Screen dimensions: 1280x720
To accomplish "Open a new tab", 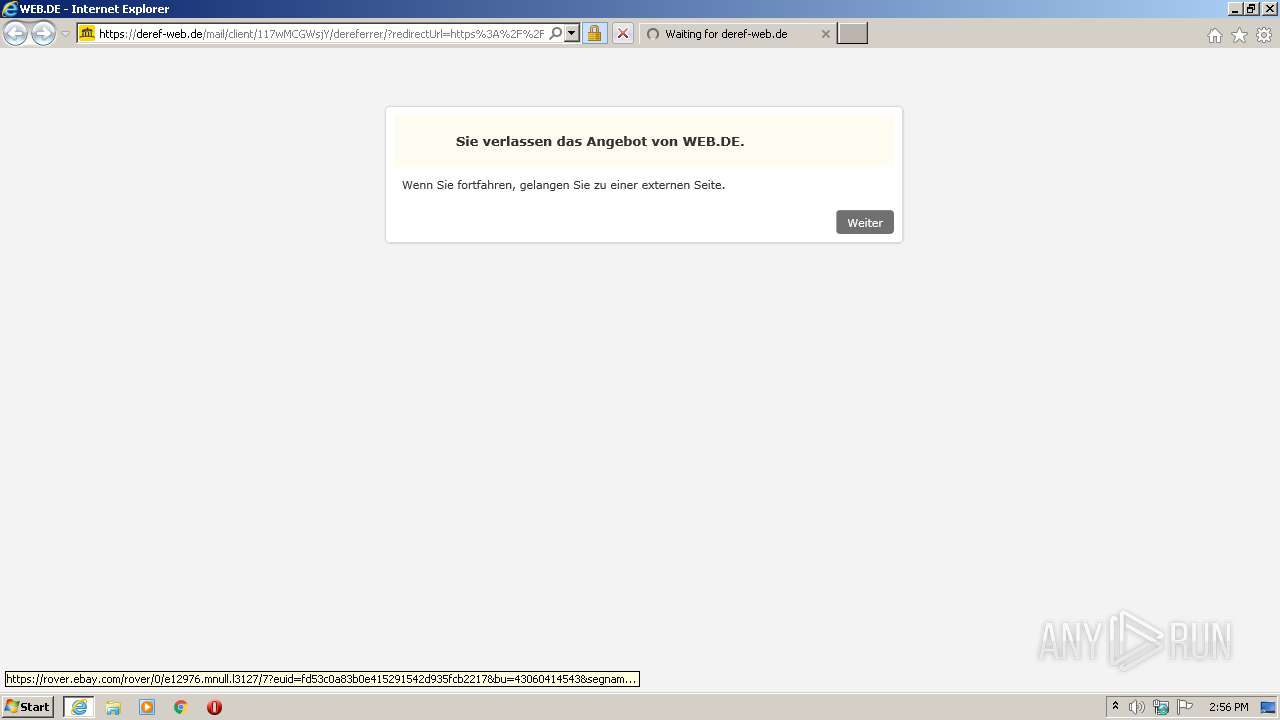I will coord(852,34).
